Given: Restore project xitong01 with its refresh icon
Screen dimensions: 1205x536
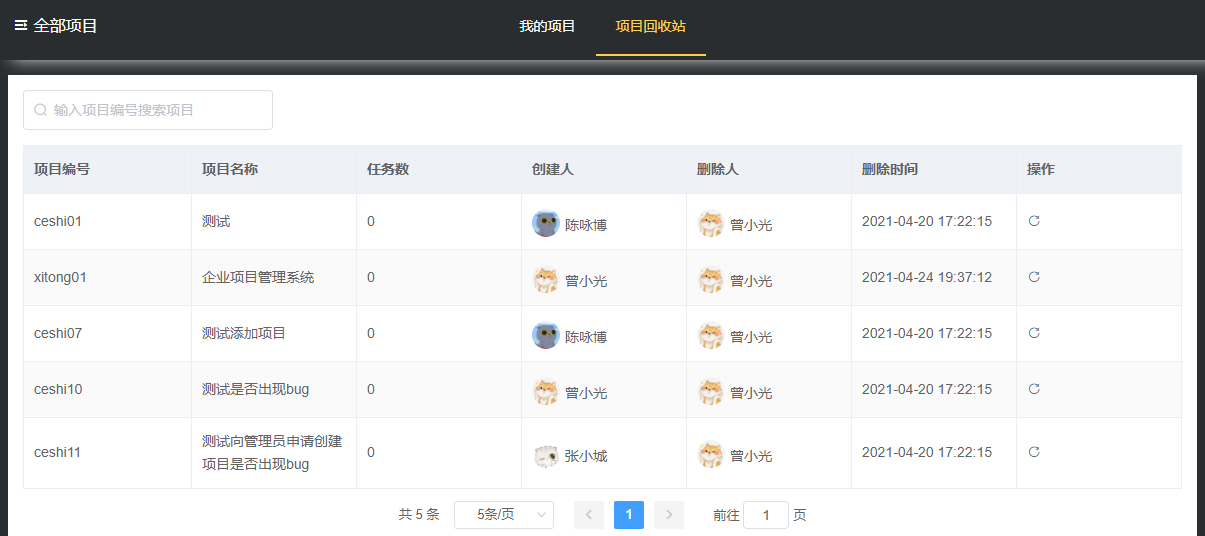Looking at the screenshot, I should [x=1034, y=277].
